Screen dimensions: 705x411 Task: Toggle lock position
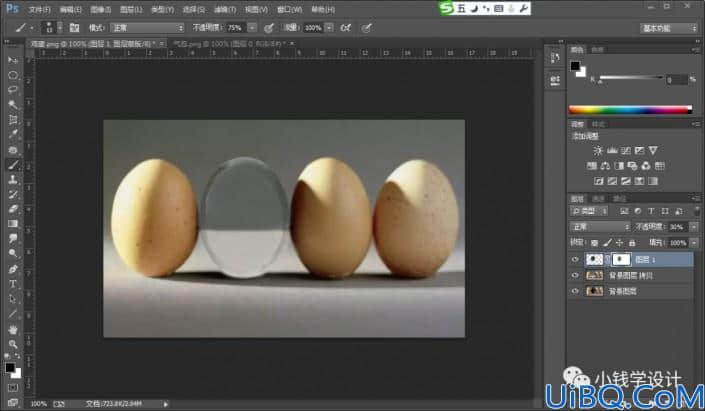(x=620, y=243)
